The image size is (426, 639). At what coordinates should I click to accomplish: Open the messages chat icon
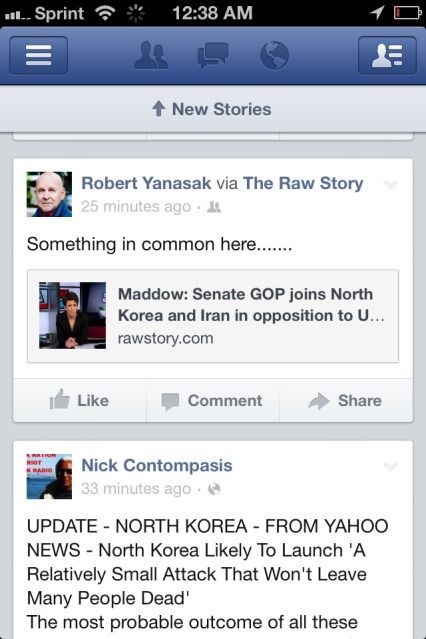(x=212, y=55)
